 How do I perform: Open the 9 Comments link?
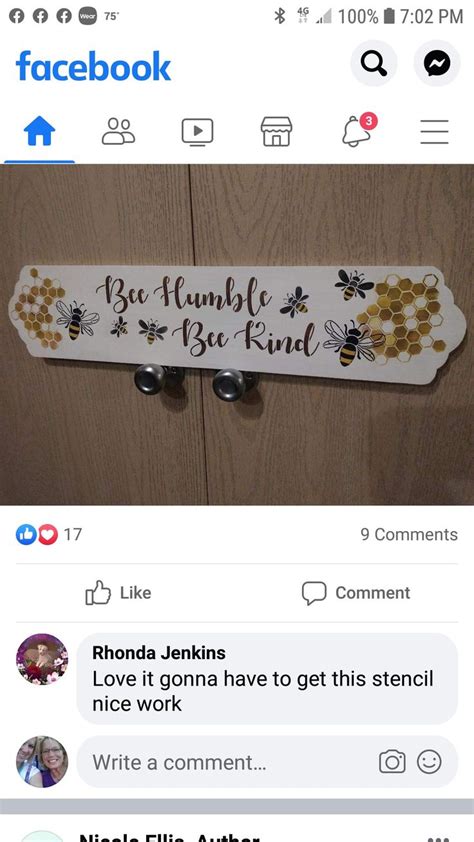409,534
